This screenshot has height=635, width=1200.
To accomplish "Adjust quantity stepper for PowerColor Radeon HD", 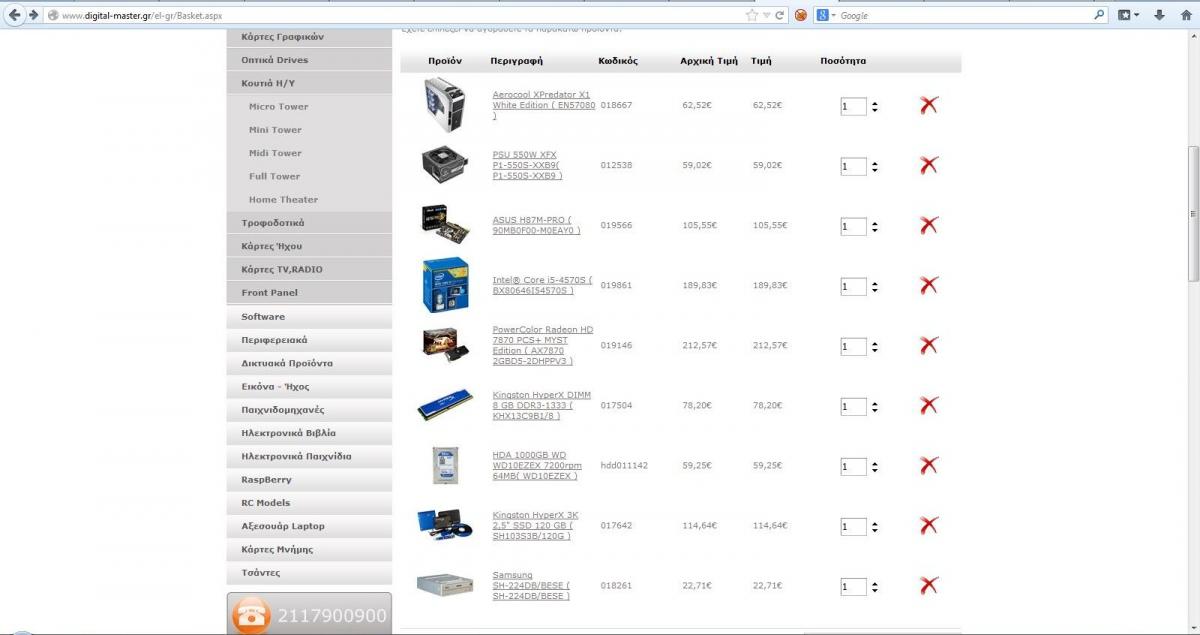I will pos(875,347).
